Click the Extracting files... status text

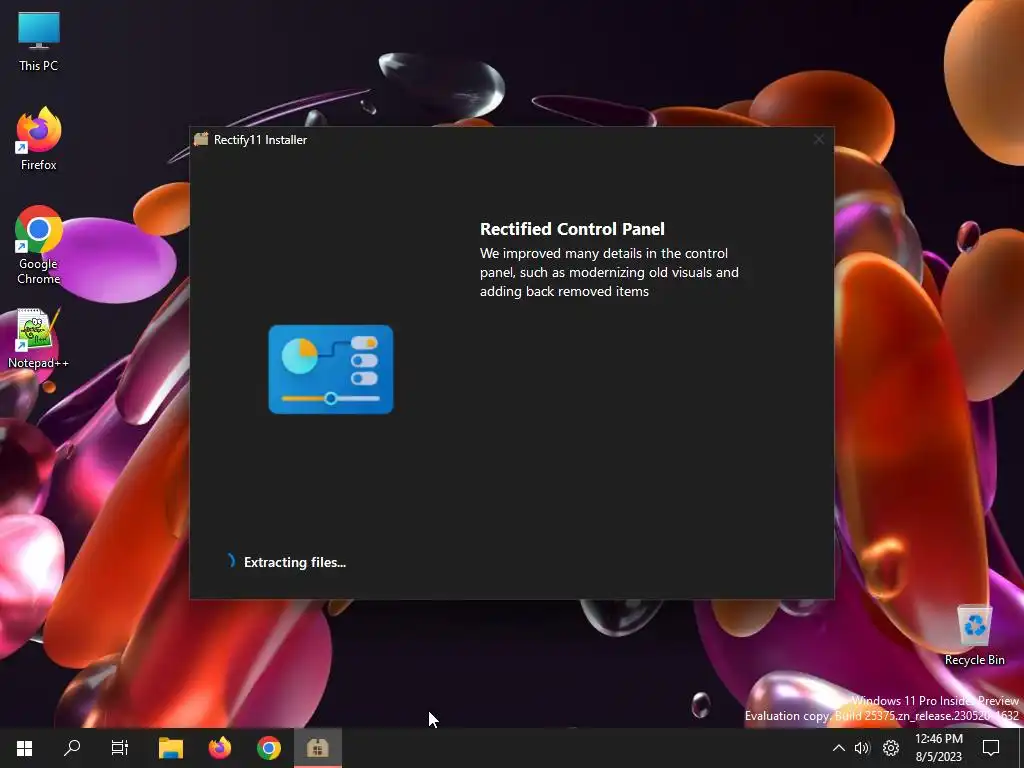[295, 562]
